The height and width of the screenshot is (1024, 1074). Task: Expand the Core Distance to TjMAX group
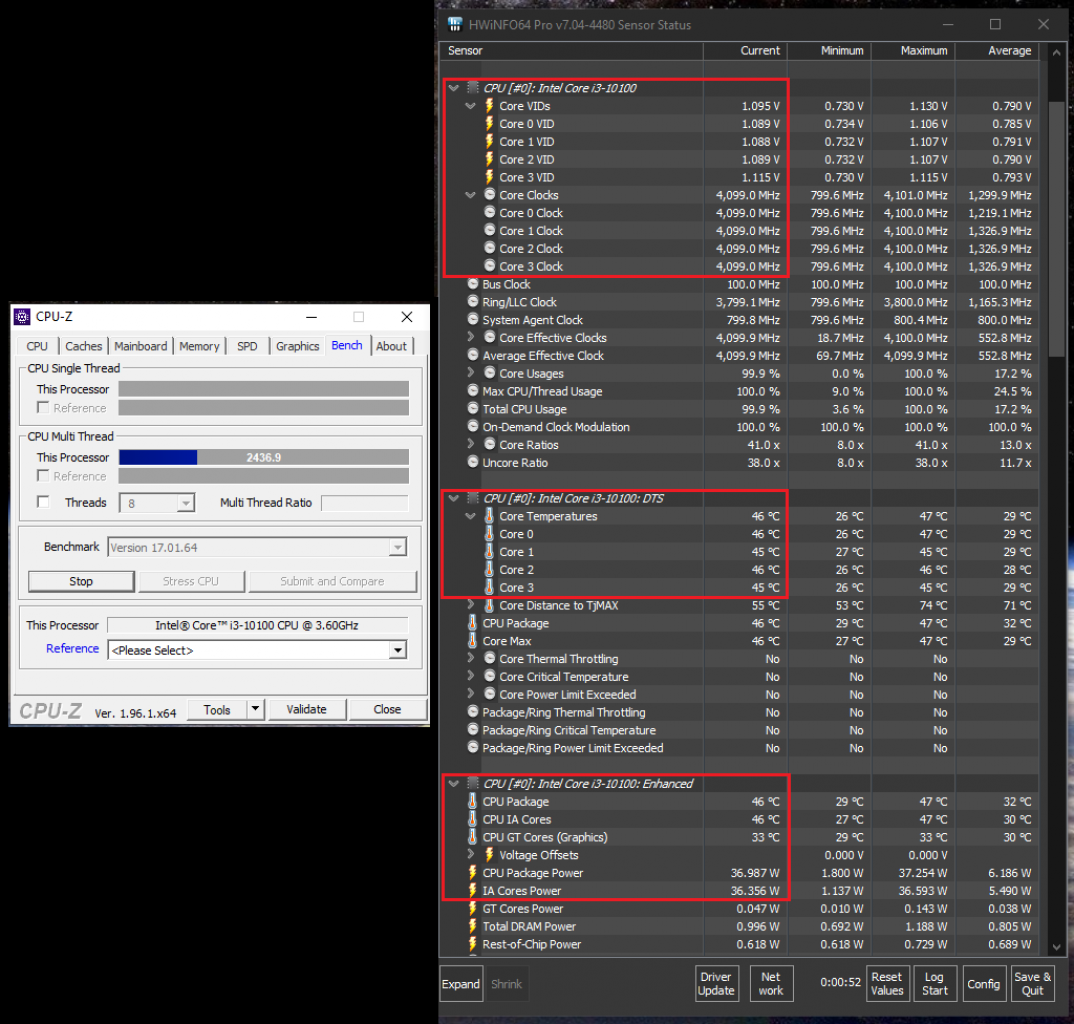tap(471, 605)
